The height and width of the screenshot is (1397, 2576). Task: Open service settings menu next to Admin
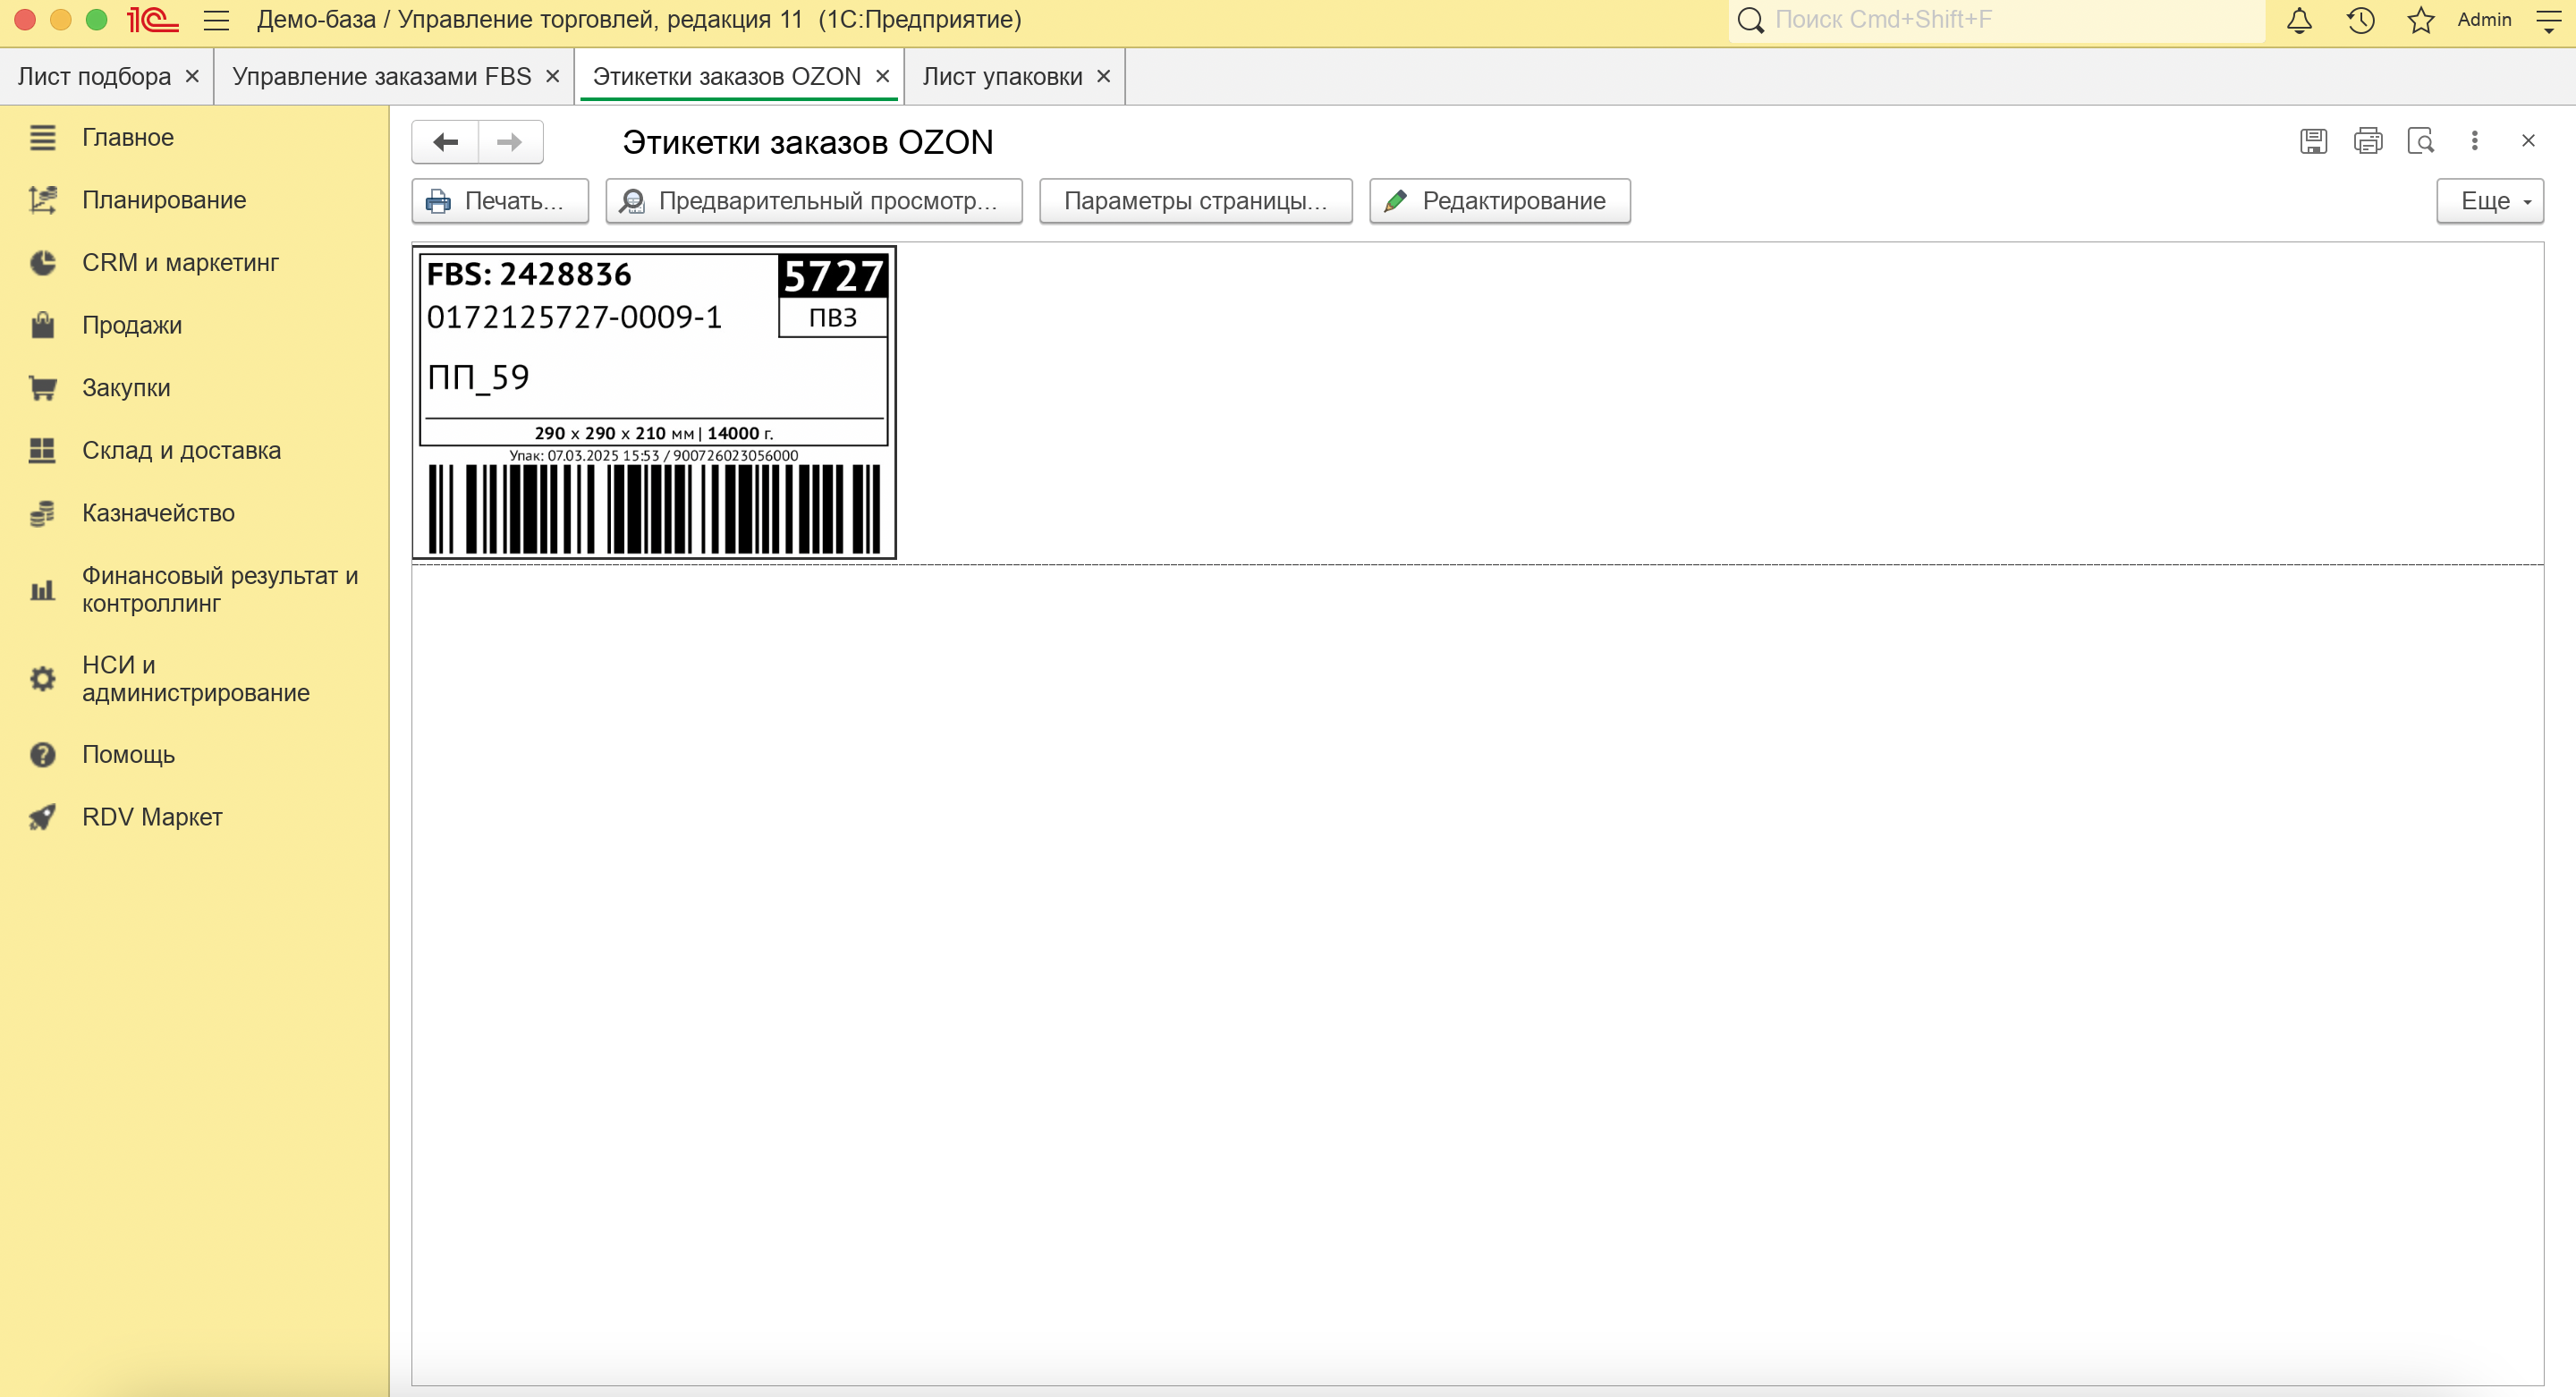2548,20
